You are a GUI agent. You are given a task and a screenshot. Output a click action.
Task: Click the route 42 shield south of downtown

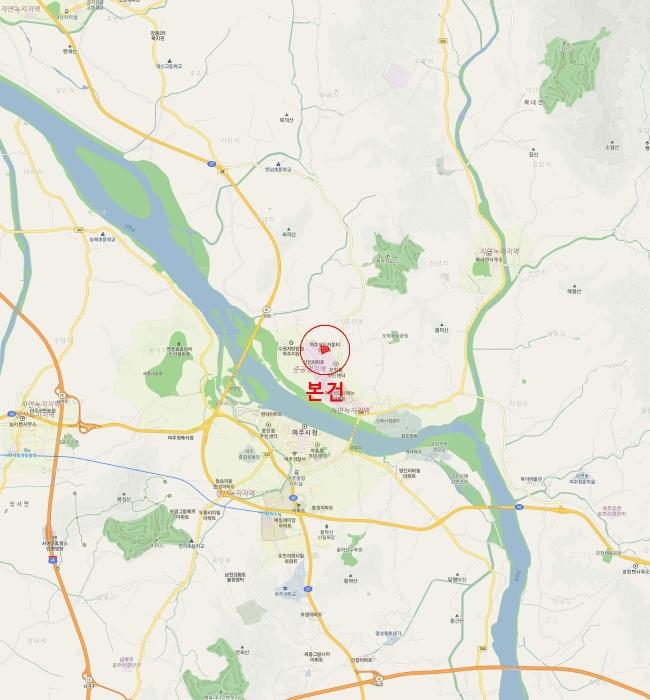click(293, 497)
